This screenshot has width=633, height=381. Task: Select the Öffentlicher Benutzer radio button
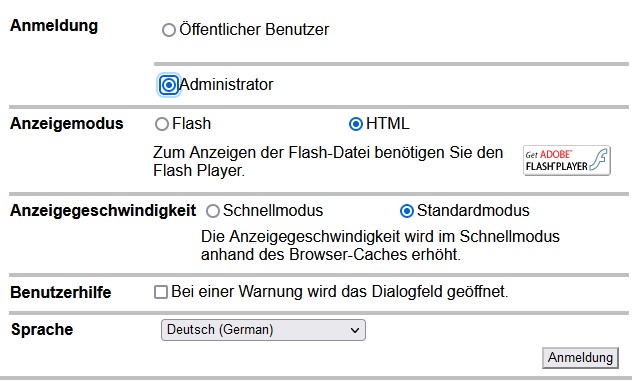point(169,30)
